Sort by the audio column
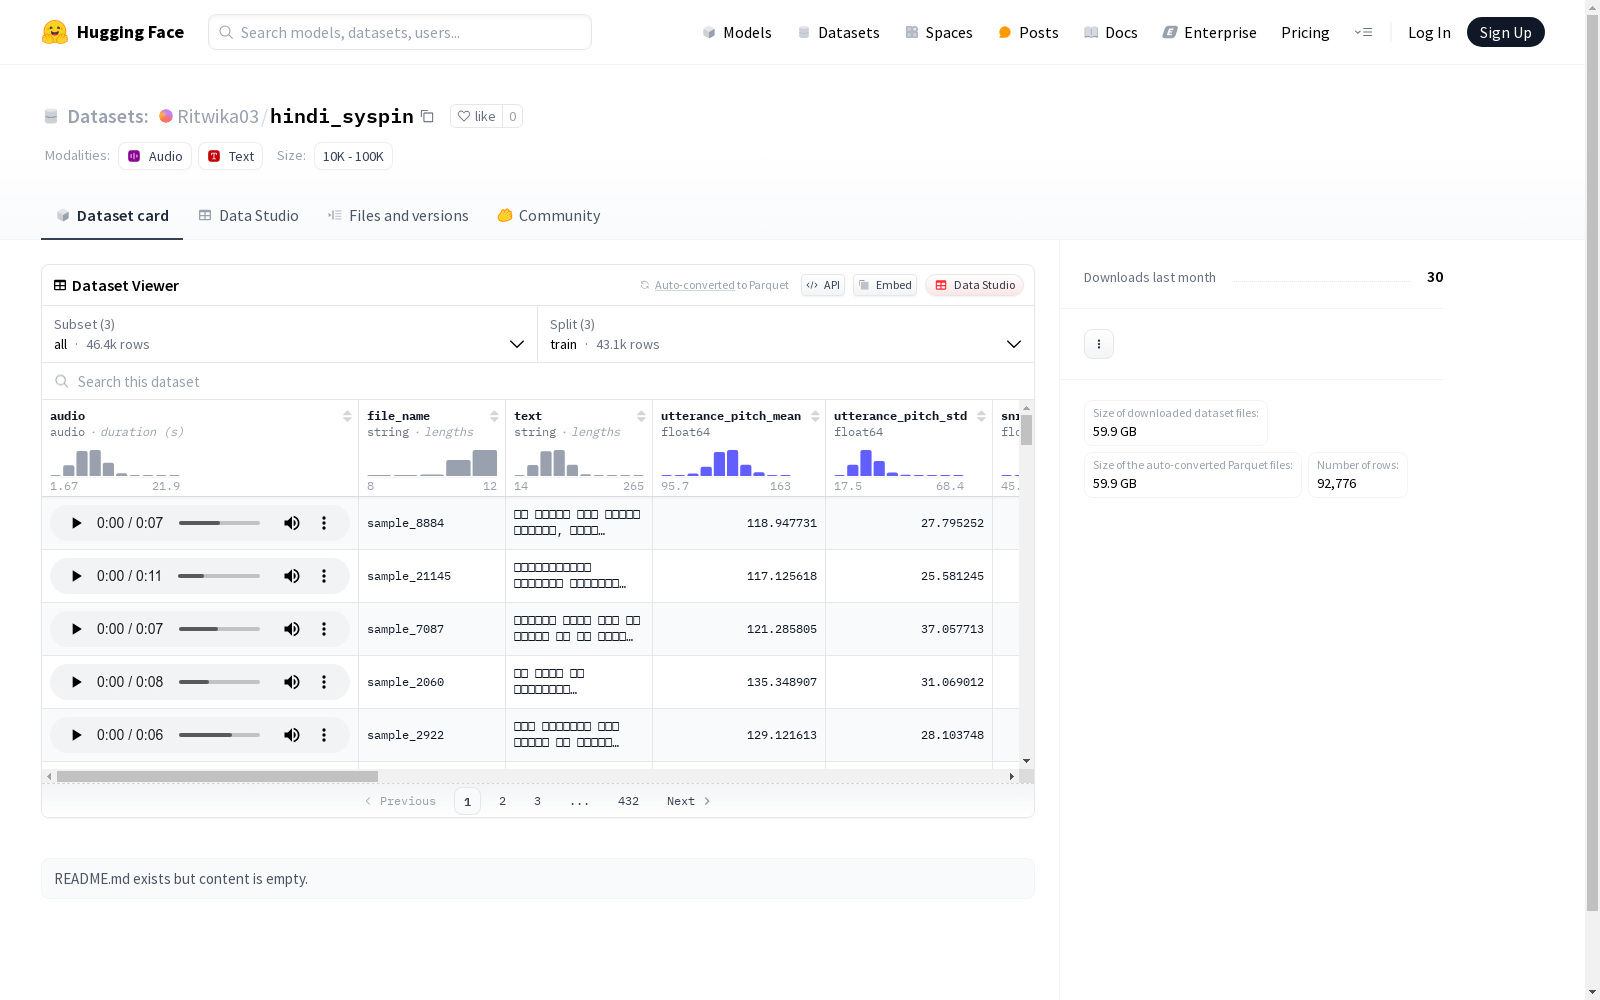Image resolution: width=1600 pixels, height=1000 pixels. click(347, 416)
